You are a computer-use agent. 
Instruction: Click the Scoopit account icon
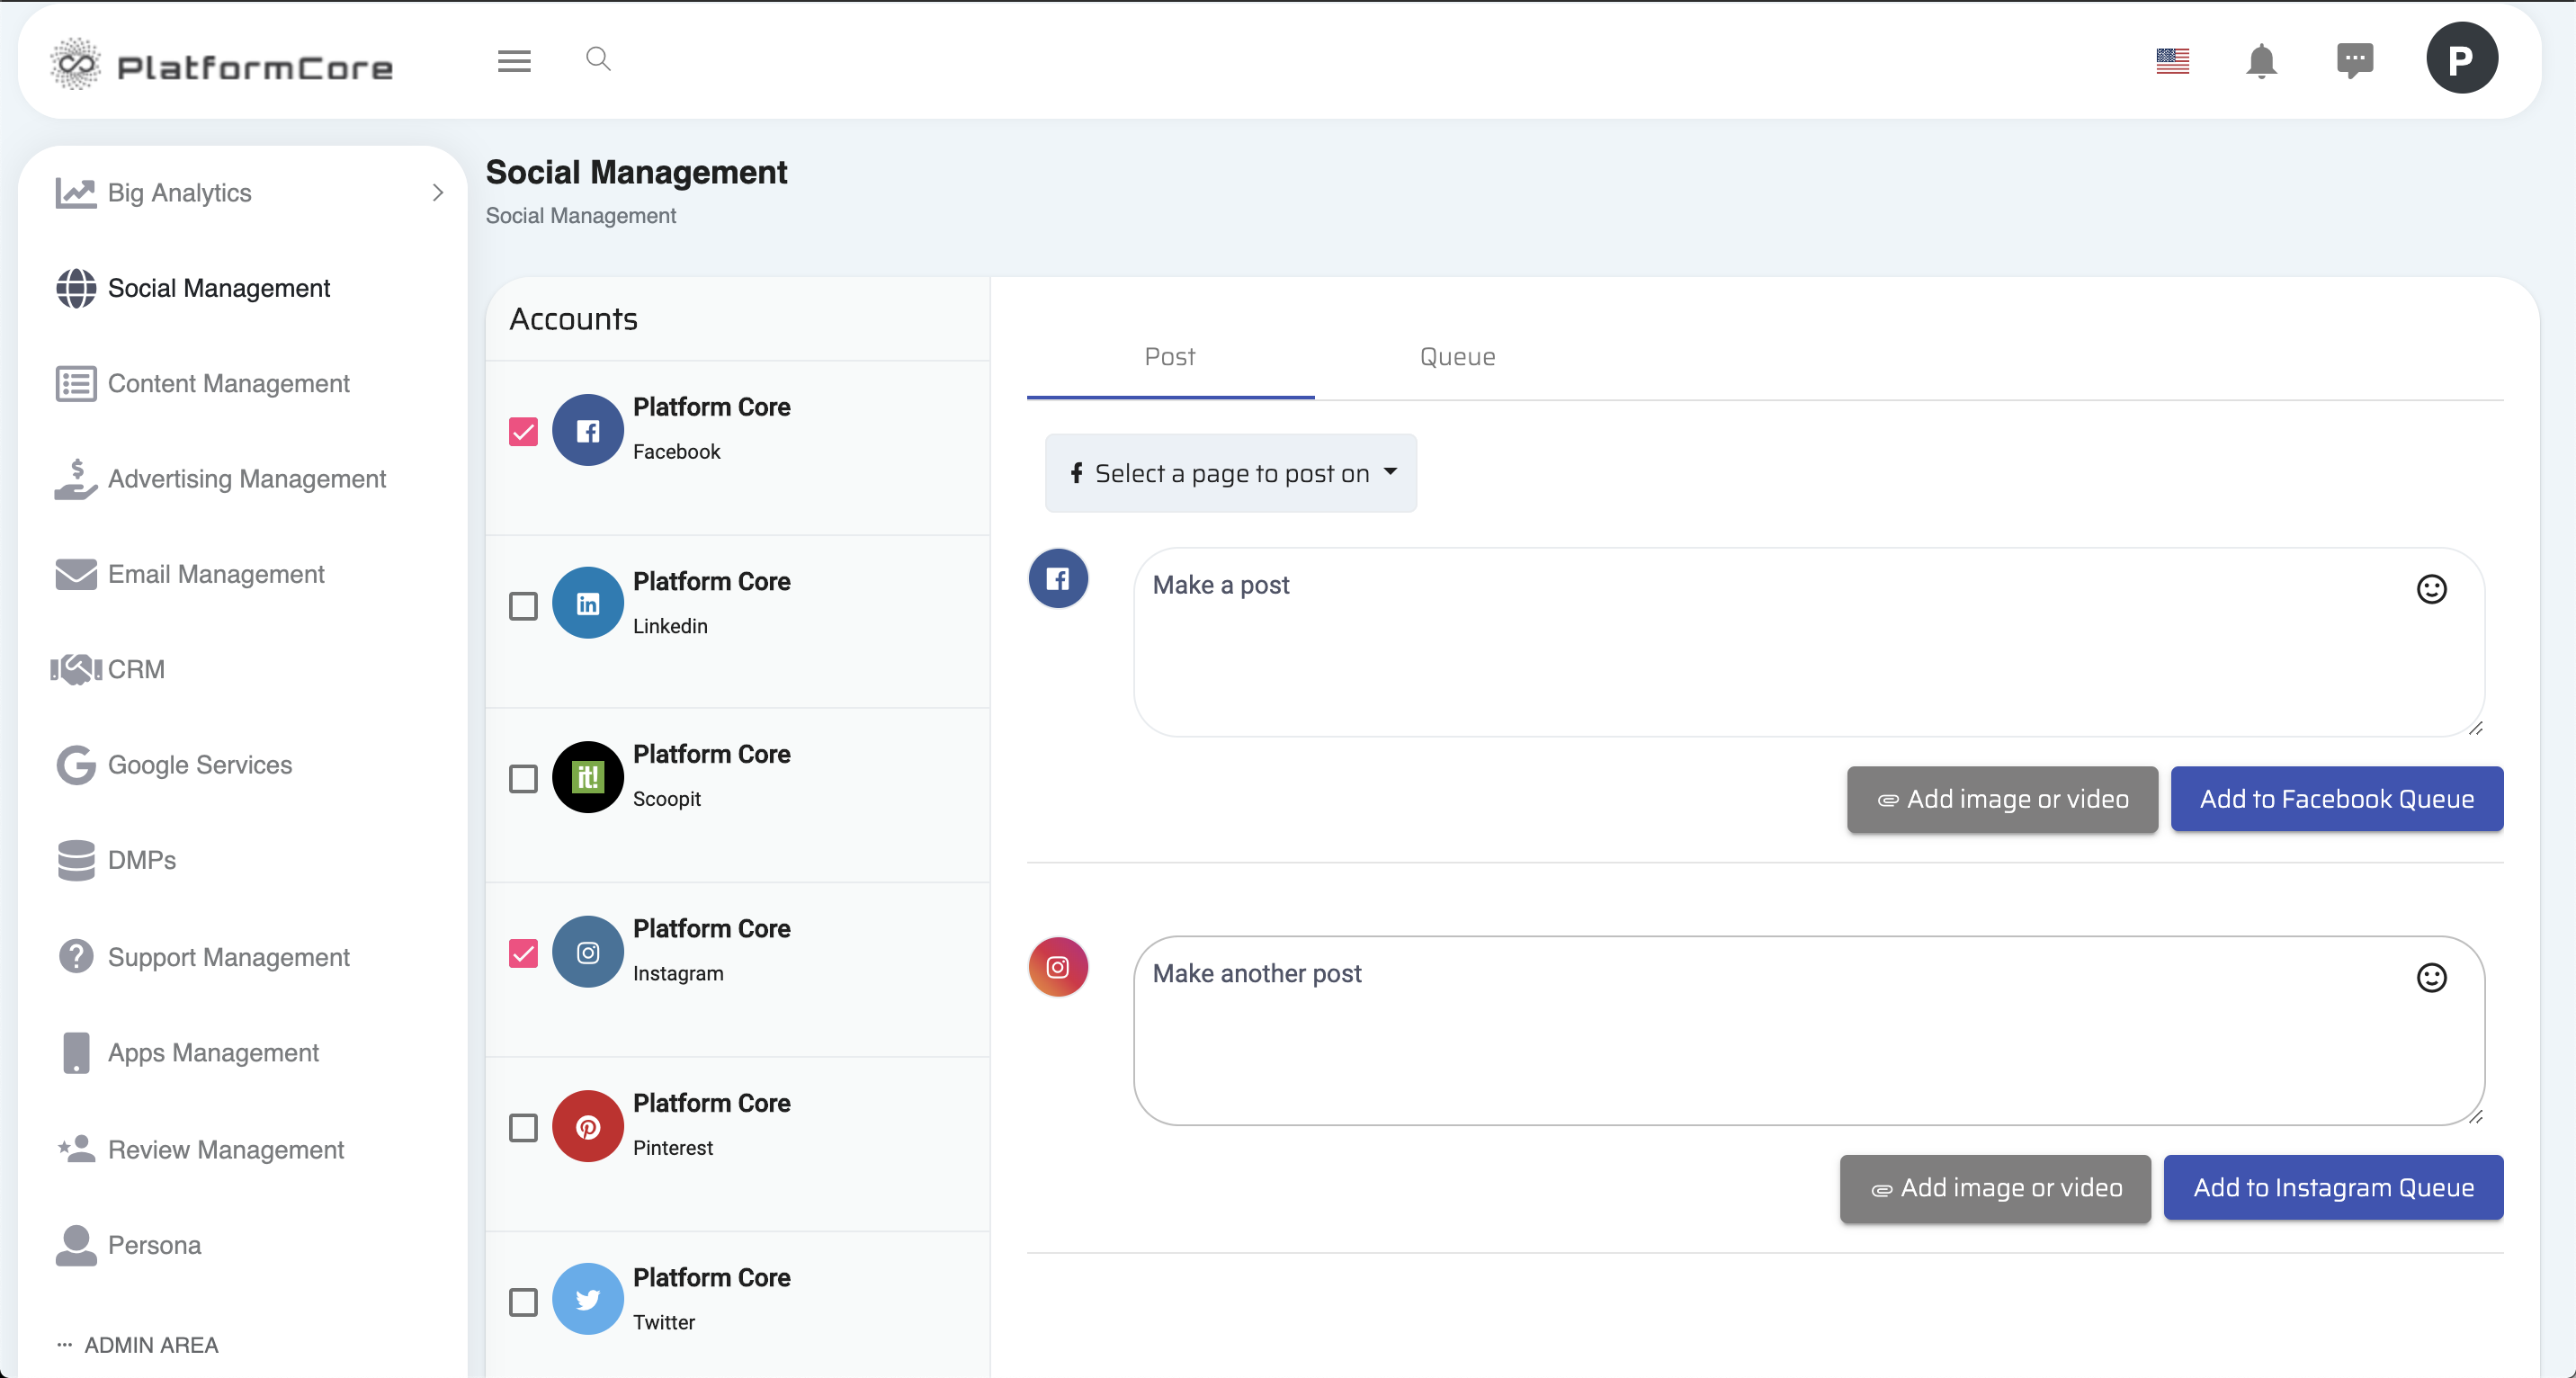click(x=588, y=777)
